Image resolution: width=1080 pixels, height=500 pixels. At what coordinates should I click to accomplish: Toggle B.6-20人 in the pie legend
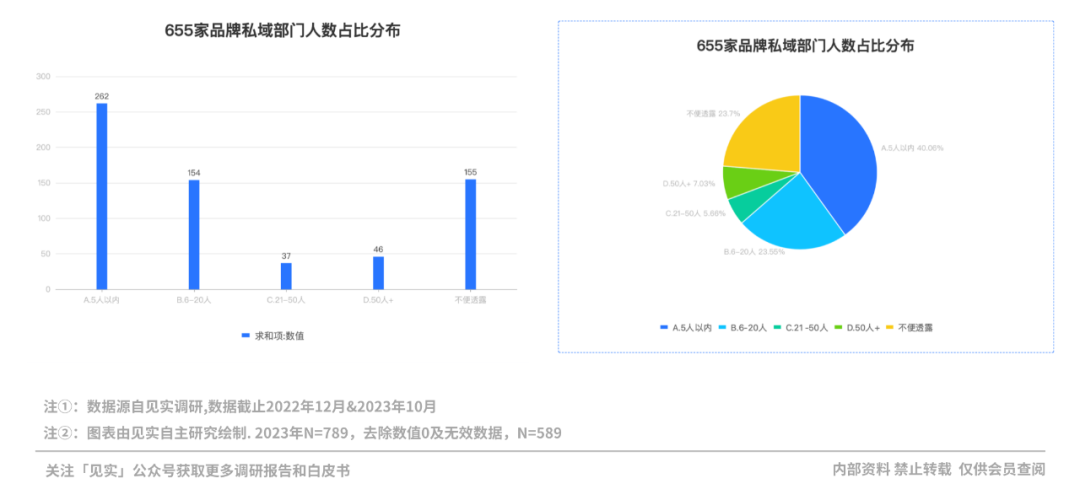(743, 327)
